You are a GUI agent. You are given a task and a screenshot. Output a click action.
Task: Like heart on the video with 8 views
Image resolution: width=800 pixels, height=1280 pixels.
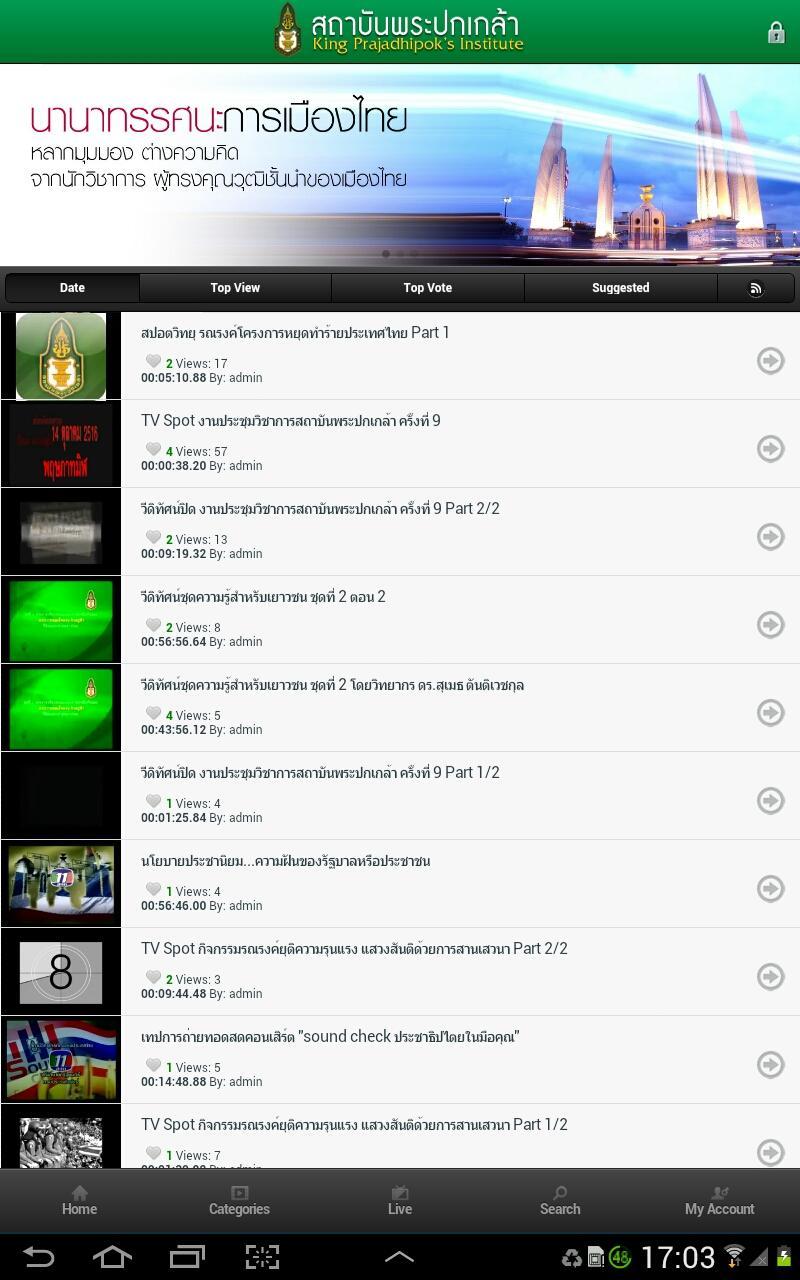tap(153, 625)
